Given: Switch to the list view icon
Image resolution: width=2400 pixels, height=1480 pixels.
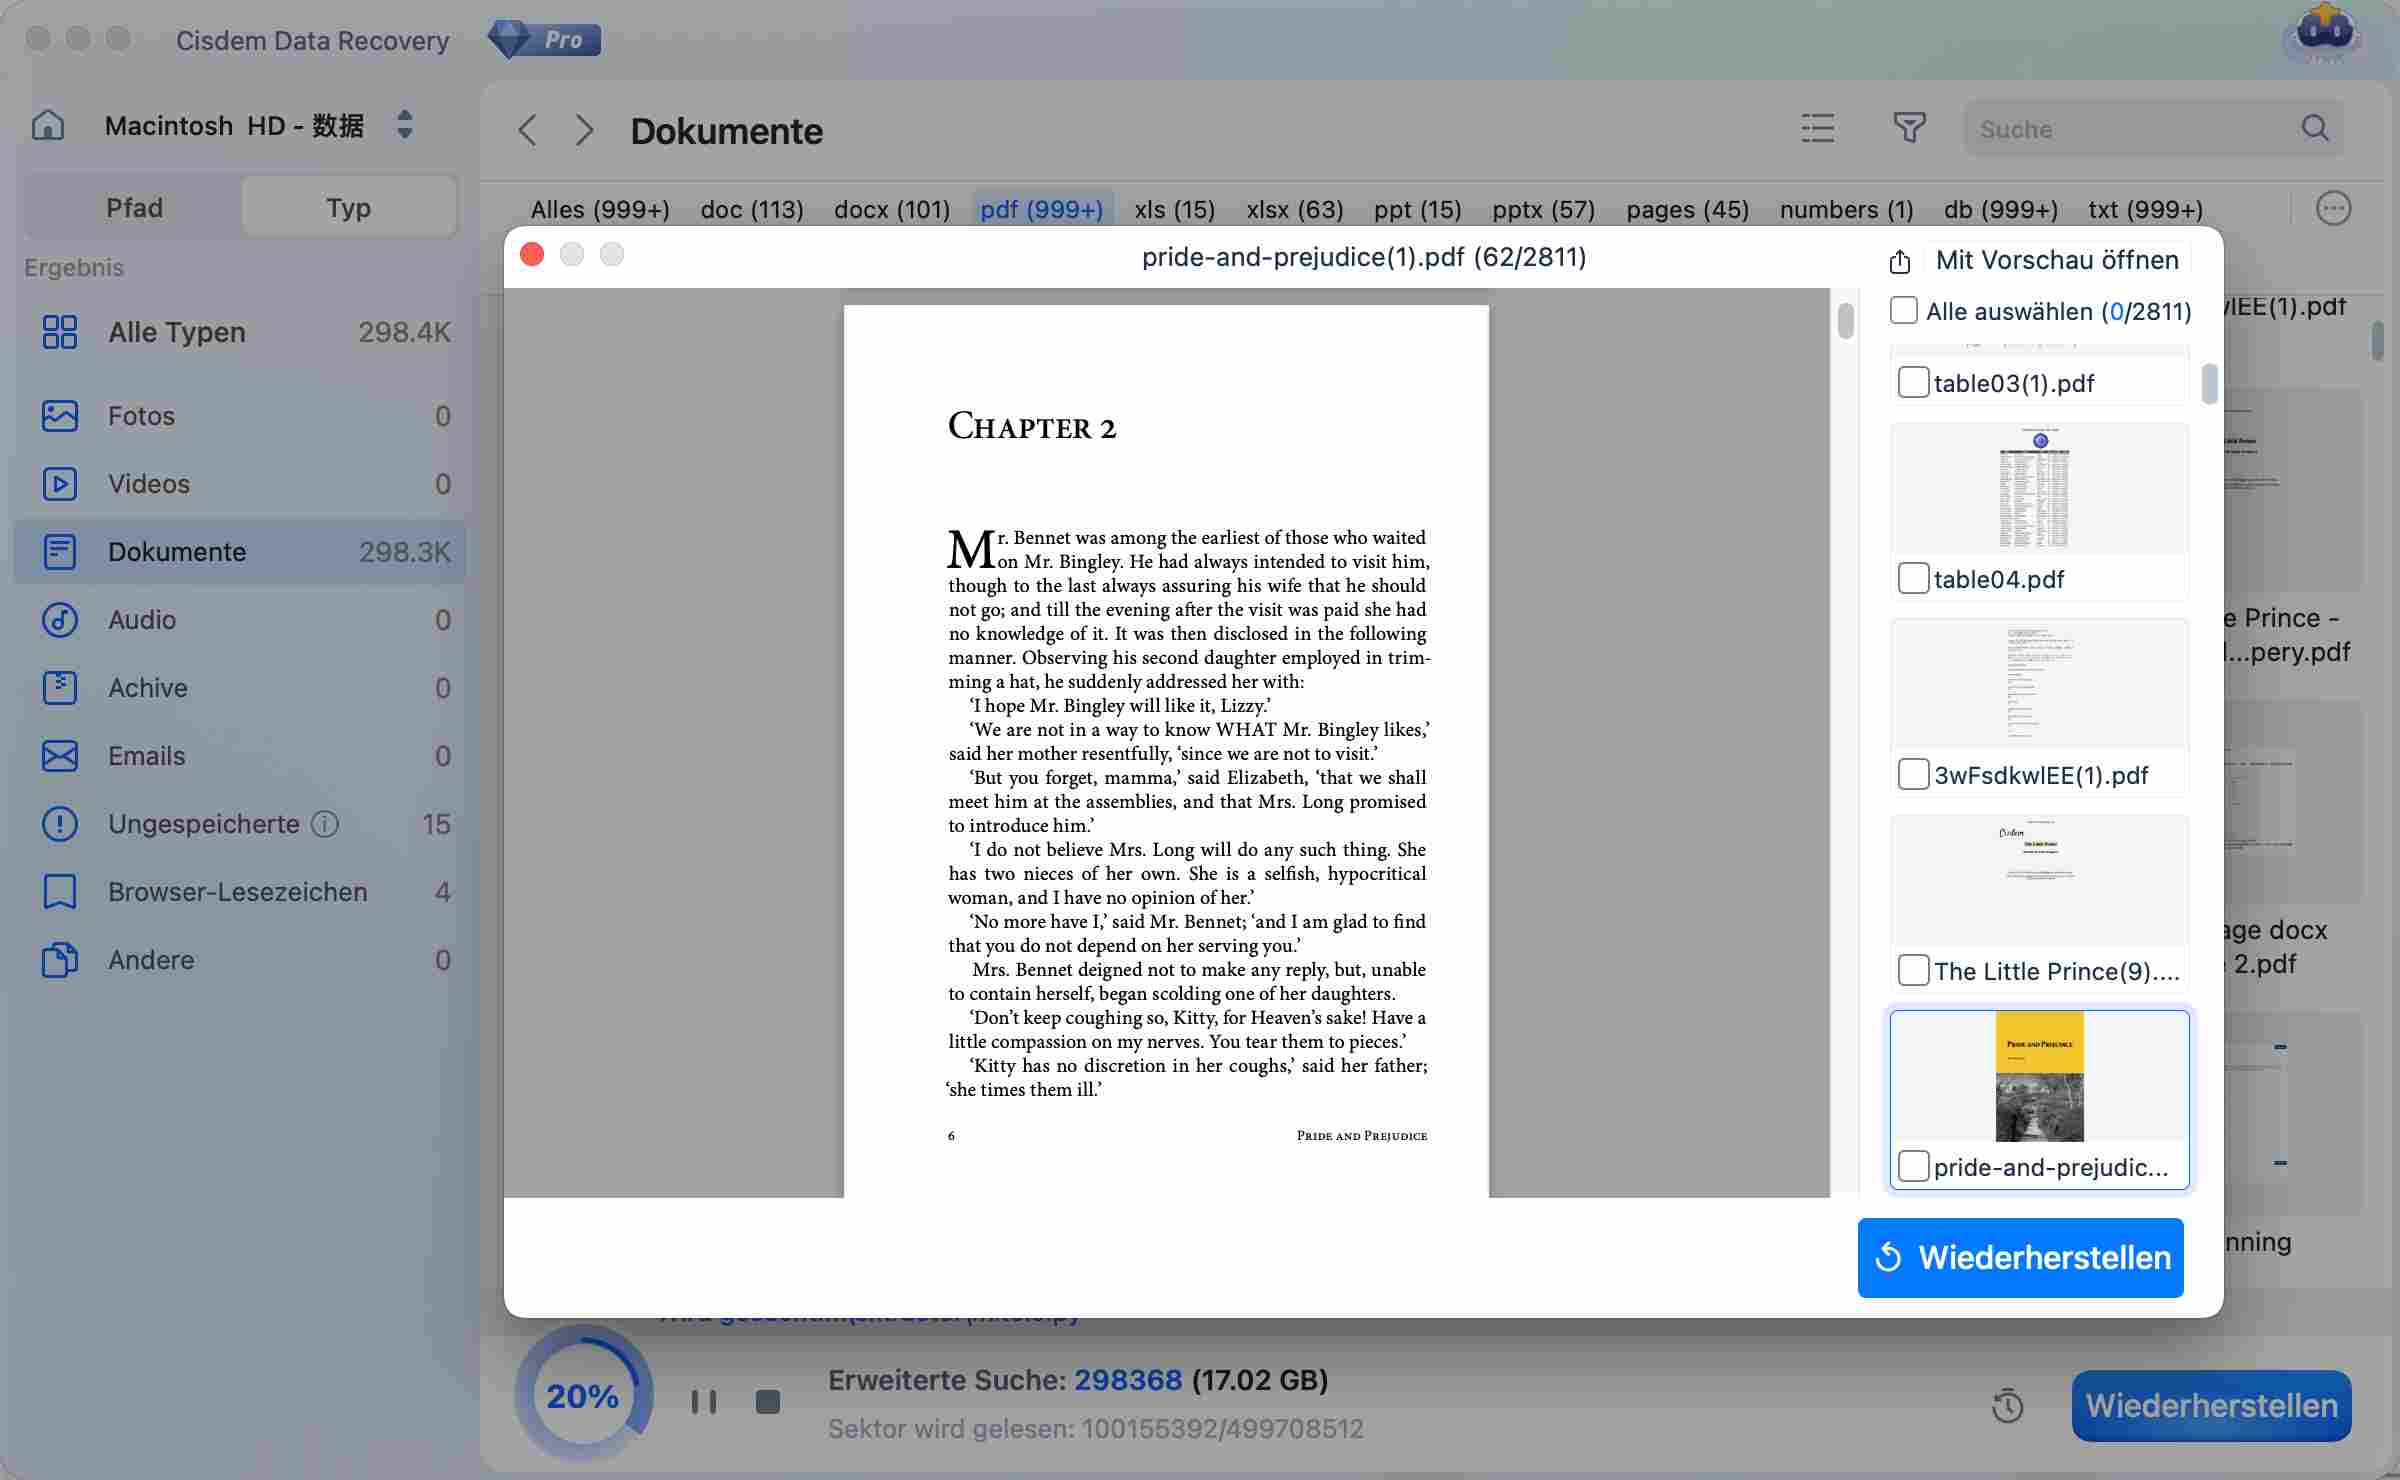Looking at the screenshot, I should point(1817,128).
